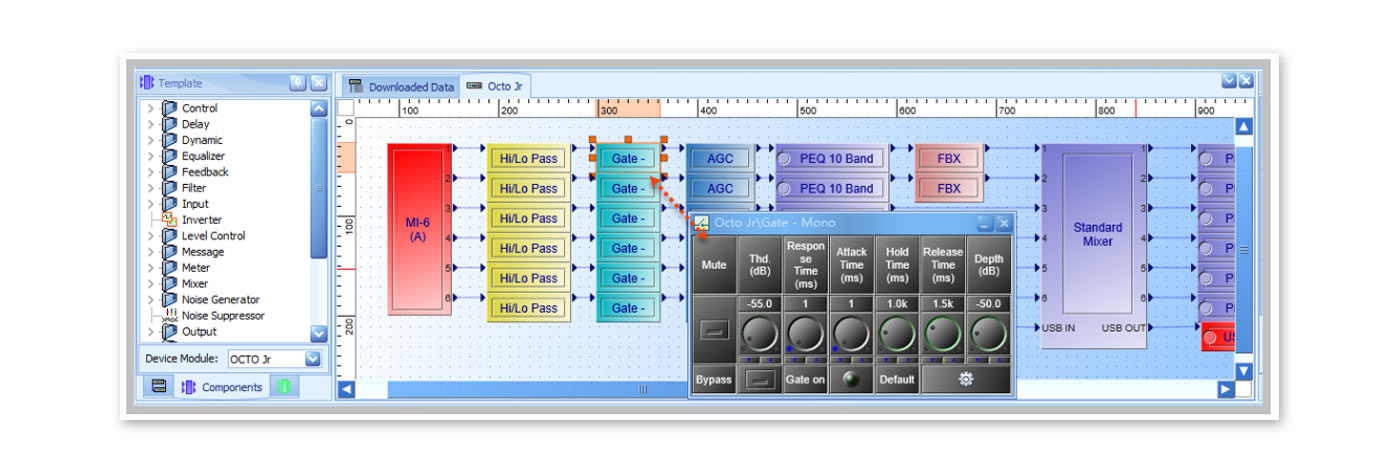Click the first AGC block
1400x460 pixels.
click(719, 158)
